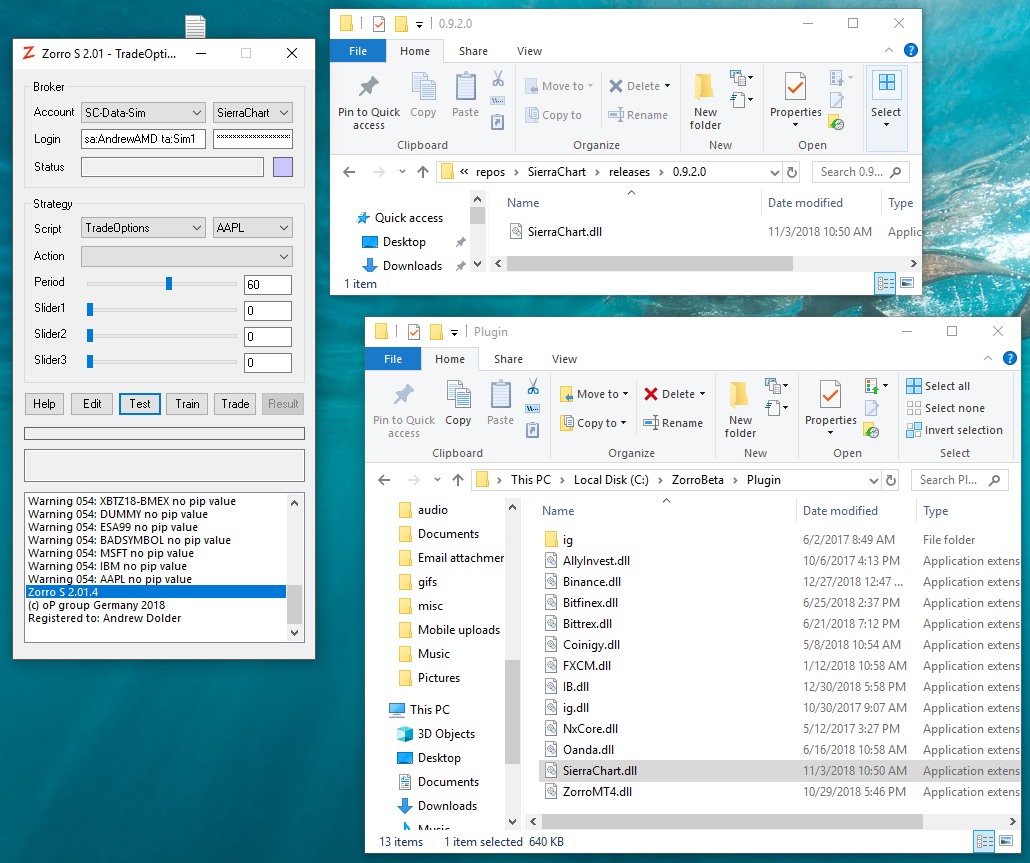The width and height of the screenshot is (1030, 863).
Task: Click Back arrow in Plugin window
Action: click(384, 480)
